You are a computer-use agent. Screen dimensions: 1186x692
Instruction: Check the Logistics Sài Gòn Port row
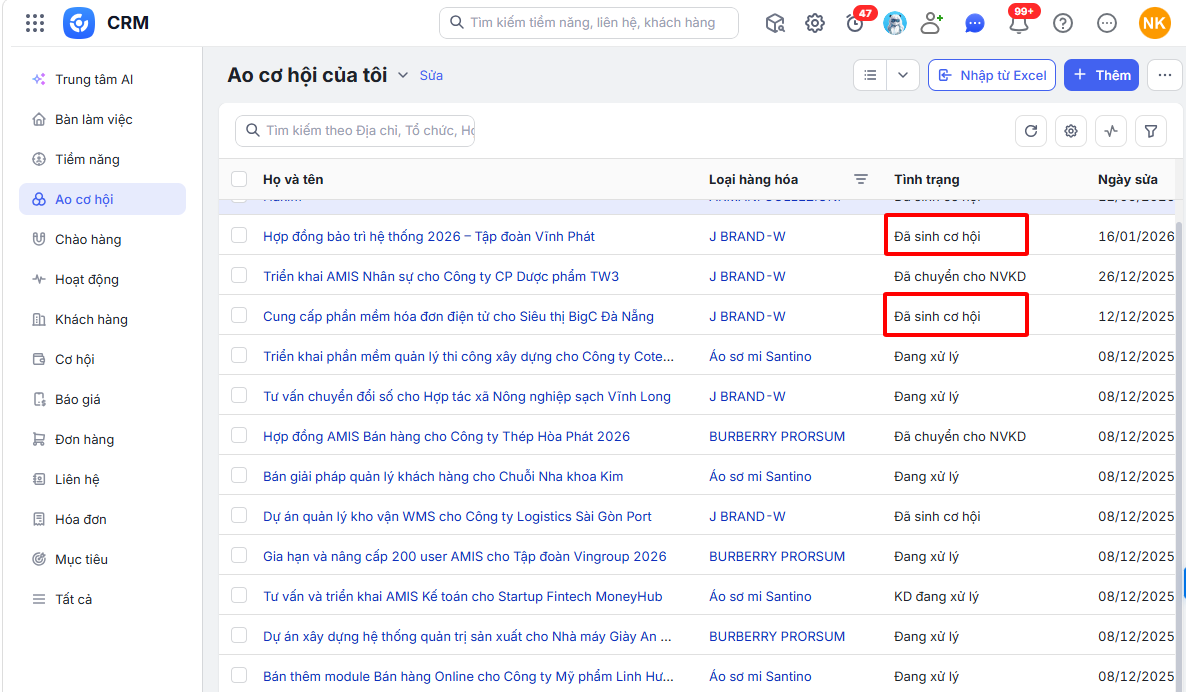[x=239, y=516]
